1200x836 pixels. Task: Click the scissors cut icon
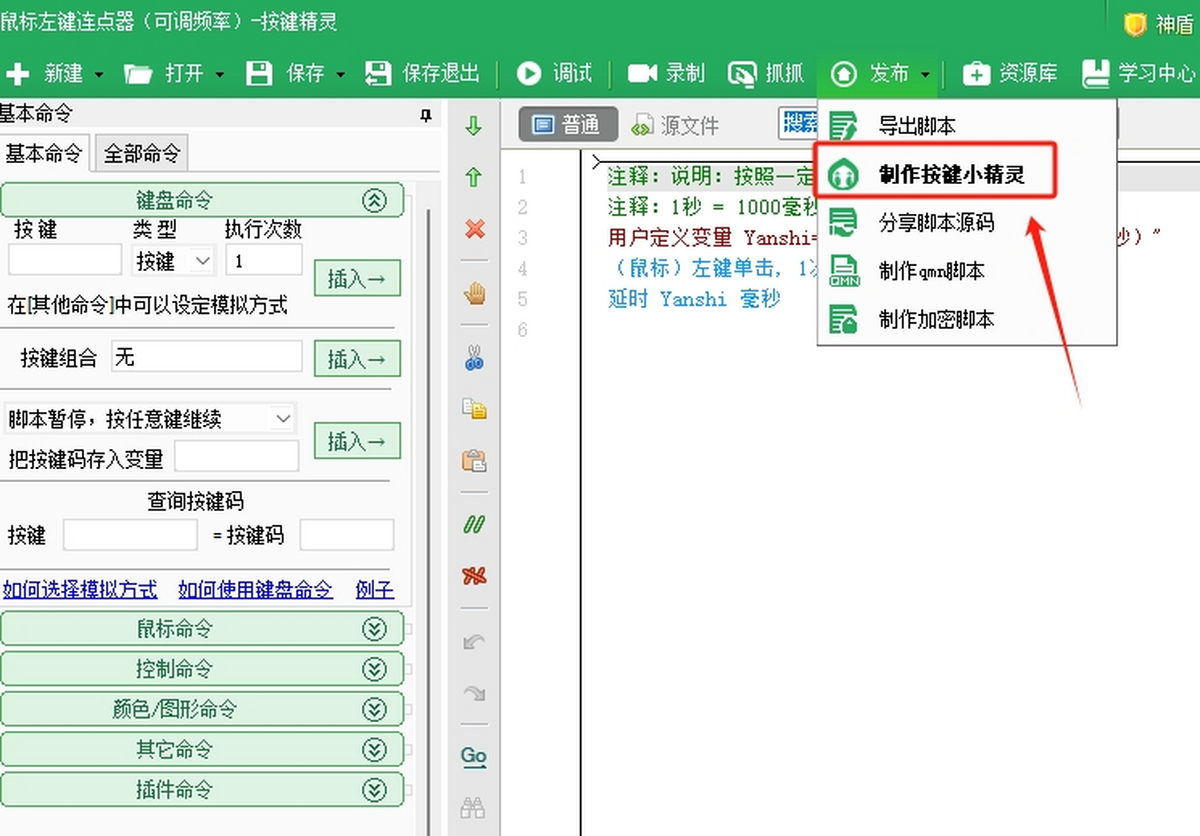[474, 358]
